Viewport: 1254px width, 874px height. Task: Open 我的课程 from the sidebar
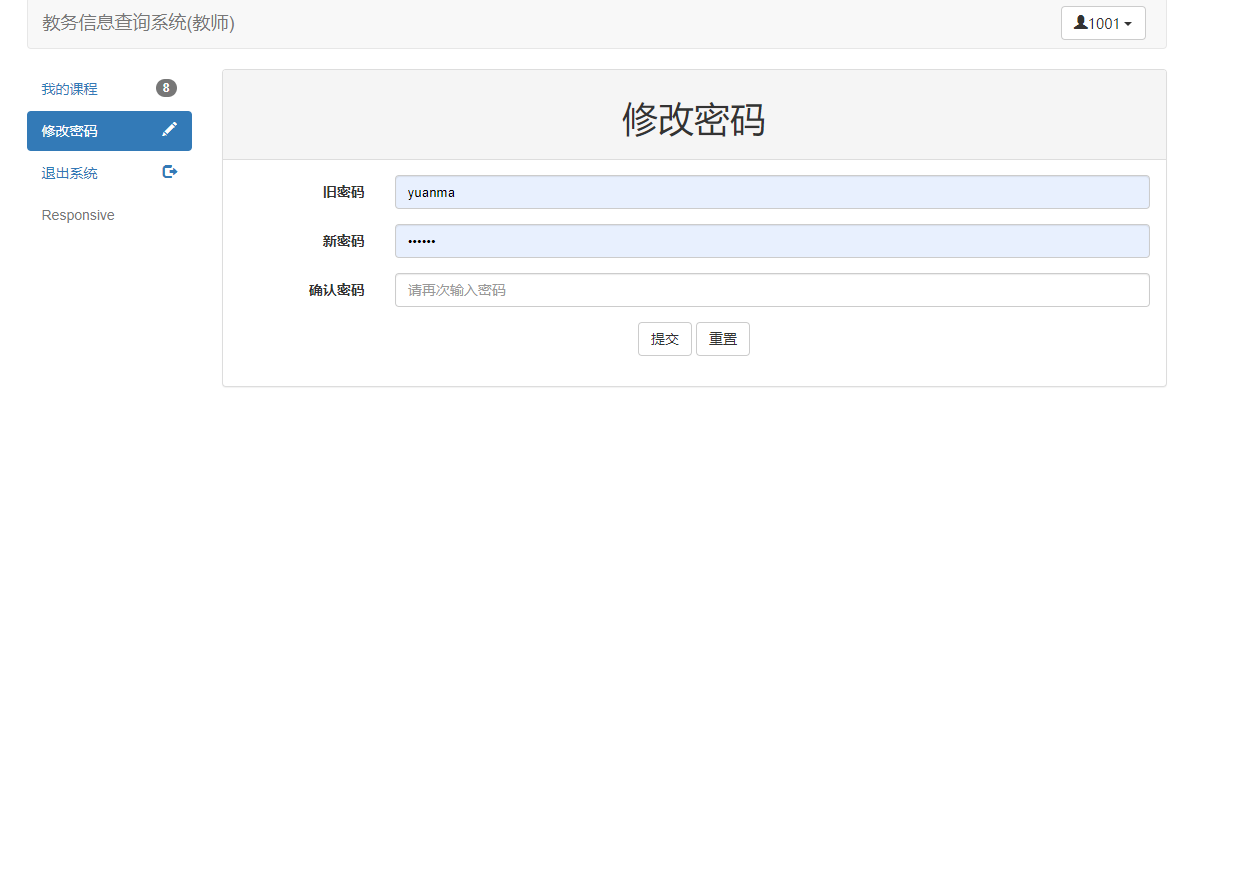point(68,88)
